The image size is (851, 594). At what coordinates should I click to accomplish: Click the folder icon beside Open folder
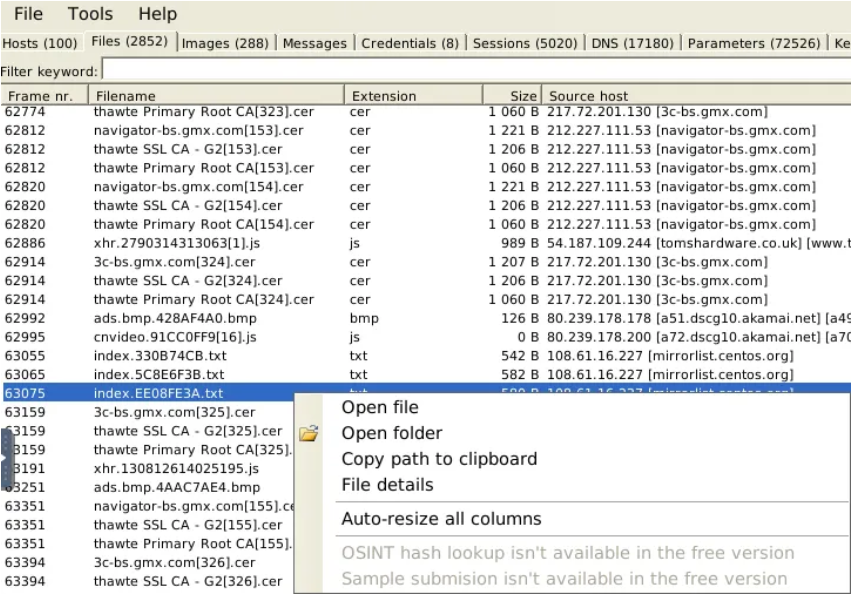pos(309,433)
